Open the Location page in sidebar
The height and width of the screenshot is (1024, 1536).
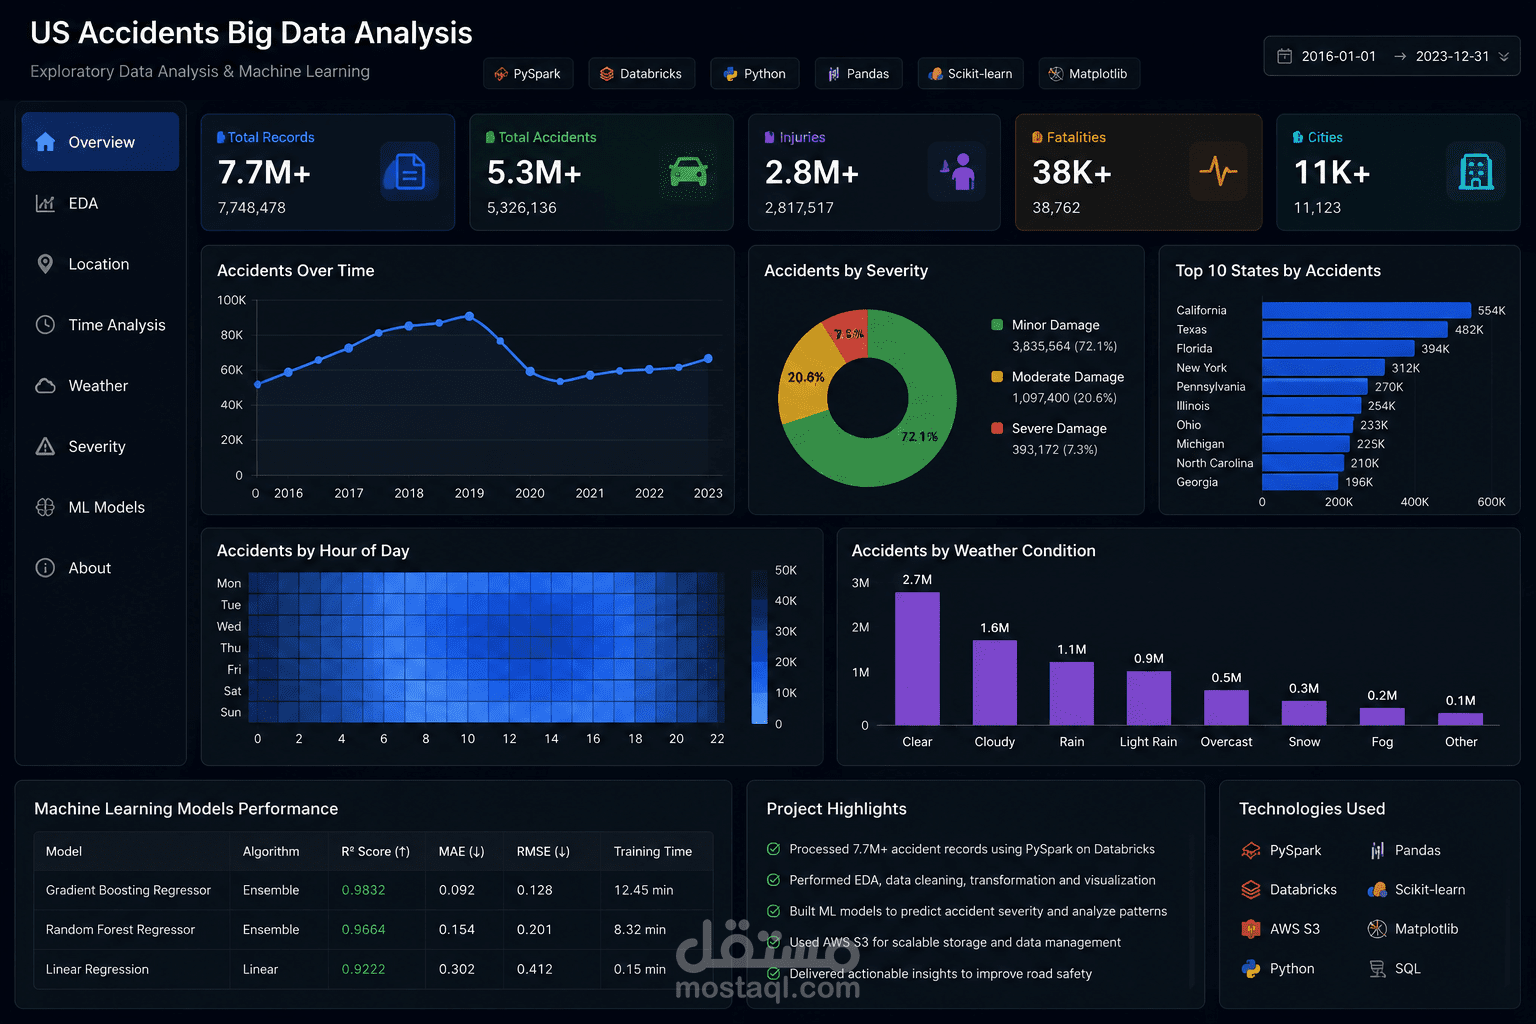100,264
